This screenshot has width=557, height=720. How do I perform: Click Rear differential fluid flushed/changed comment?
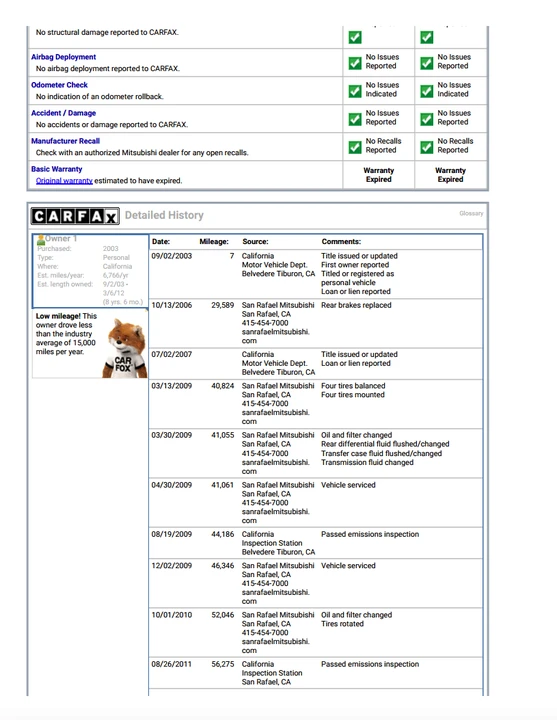point(385,444)
